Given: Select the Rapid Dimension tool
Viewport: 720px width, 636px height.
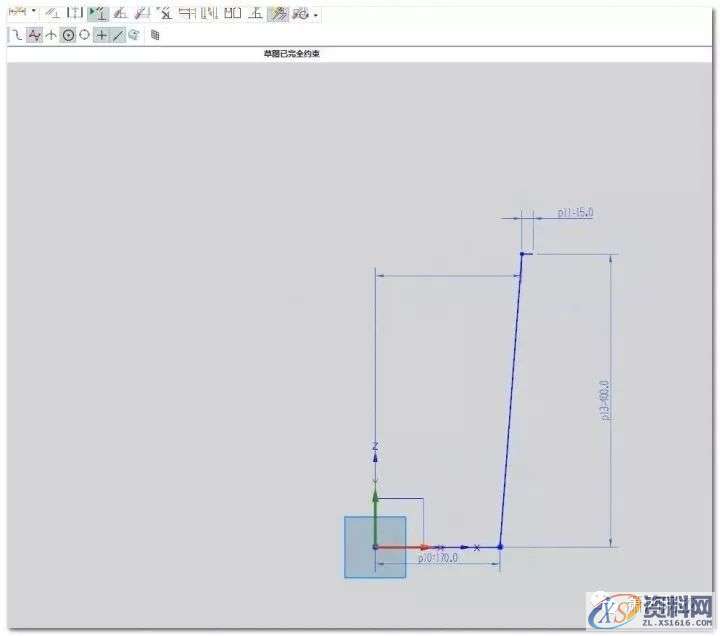Looking at the screenshot, I should (x=17, y=13).
